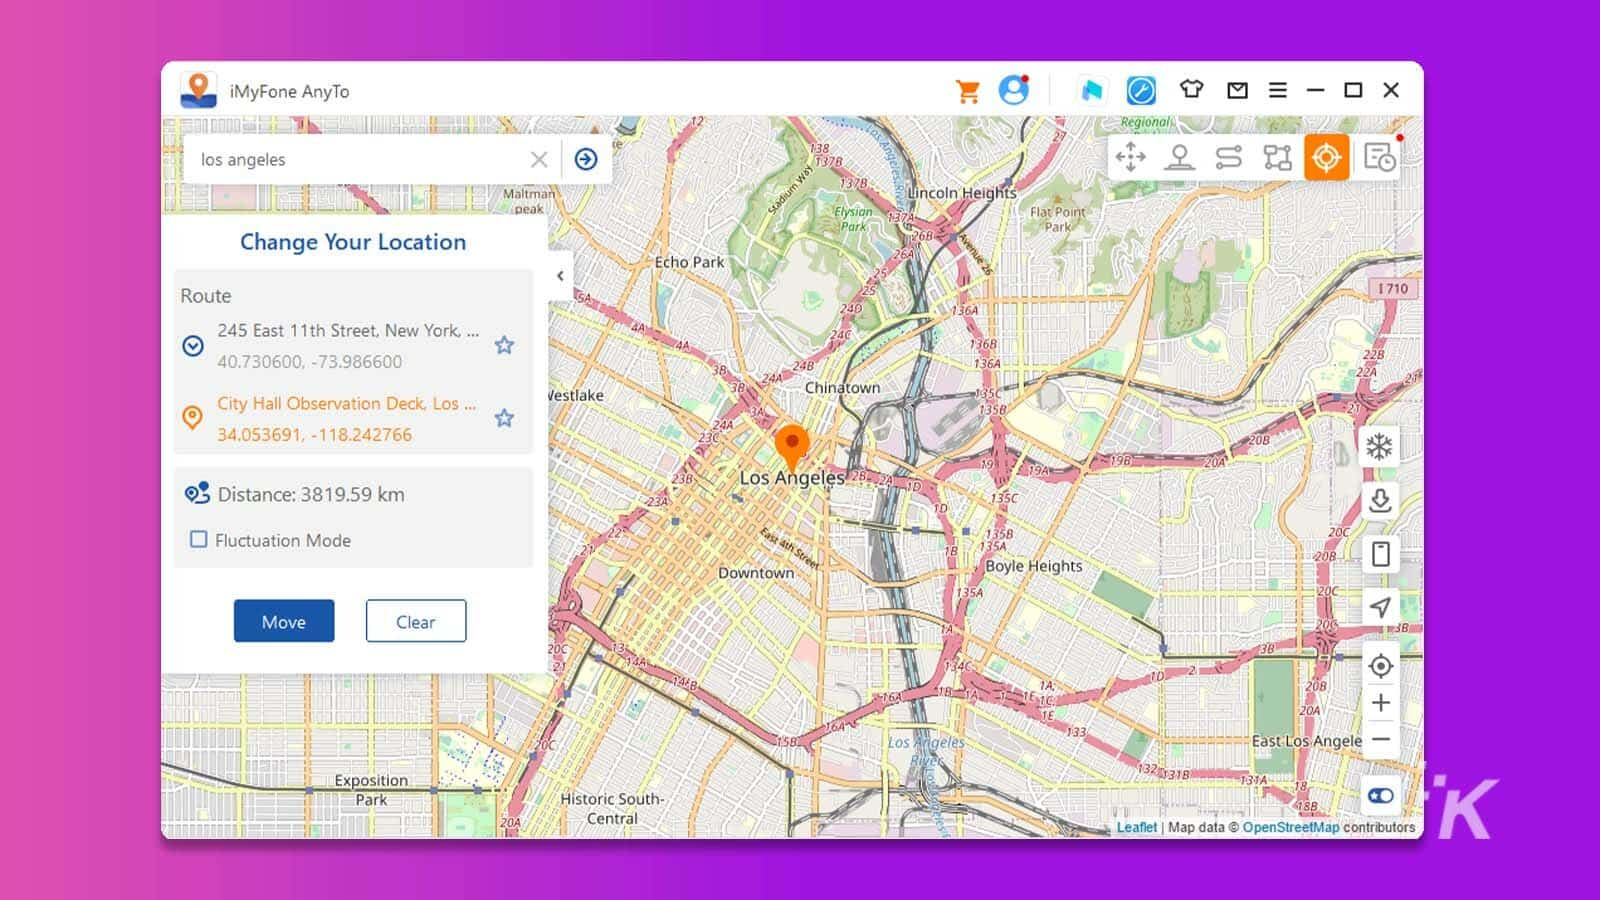The height and width of the screenshot is (900, 1600).
Task: Open the hamburger menu
Action: click(1277, 90)
